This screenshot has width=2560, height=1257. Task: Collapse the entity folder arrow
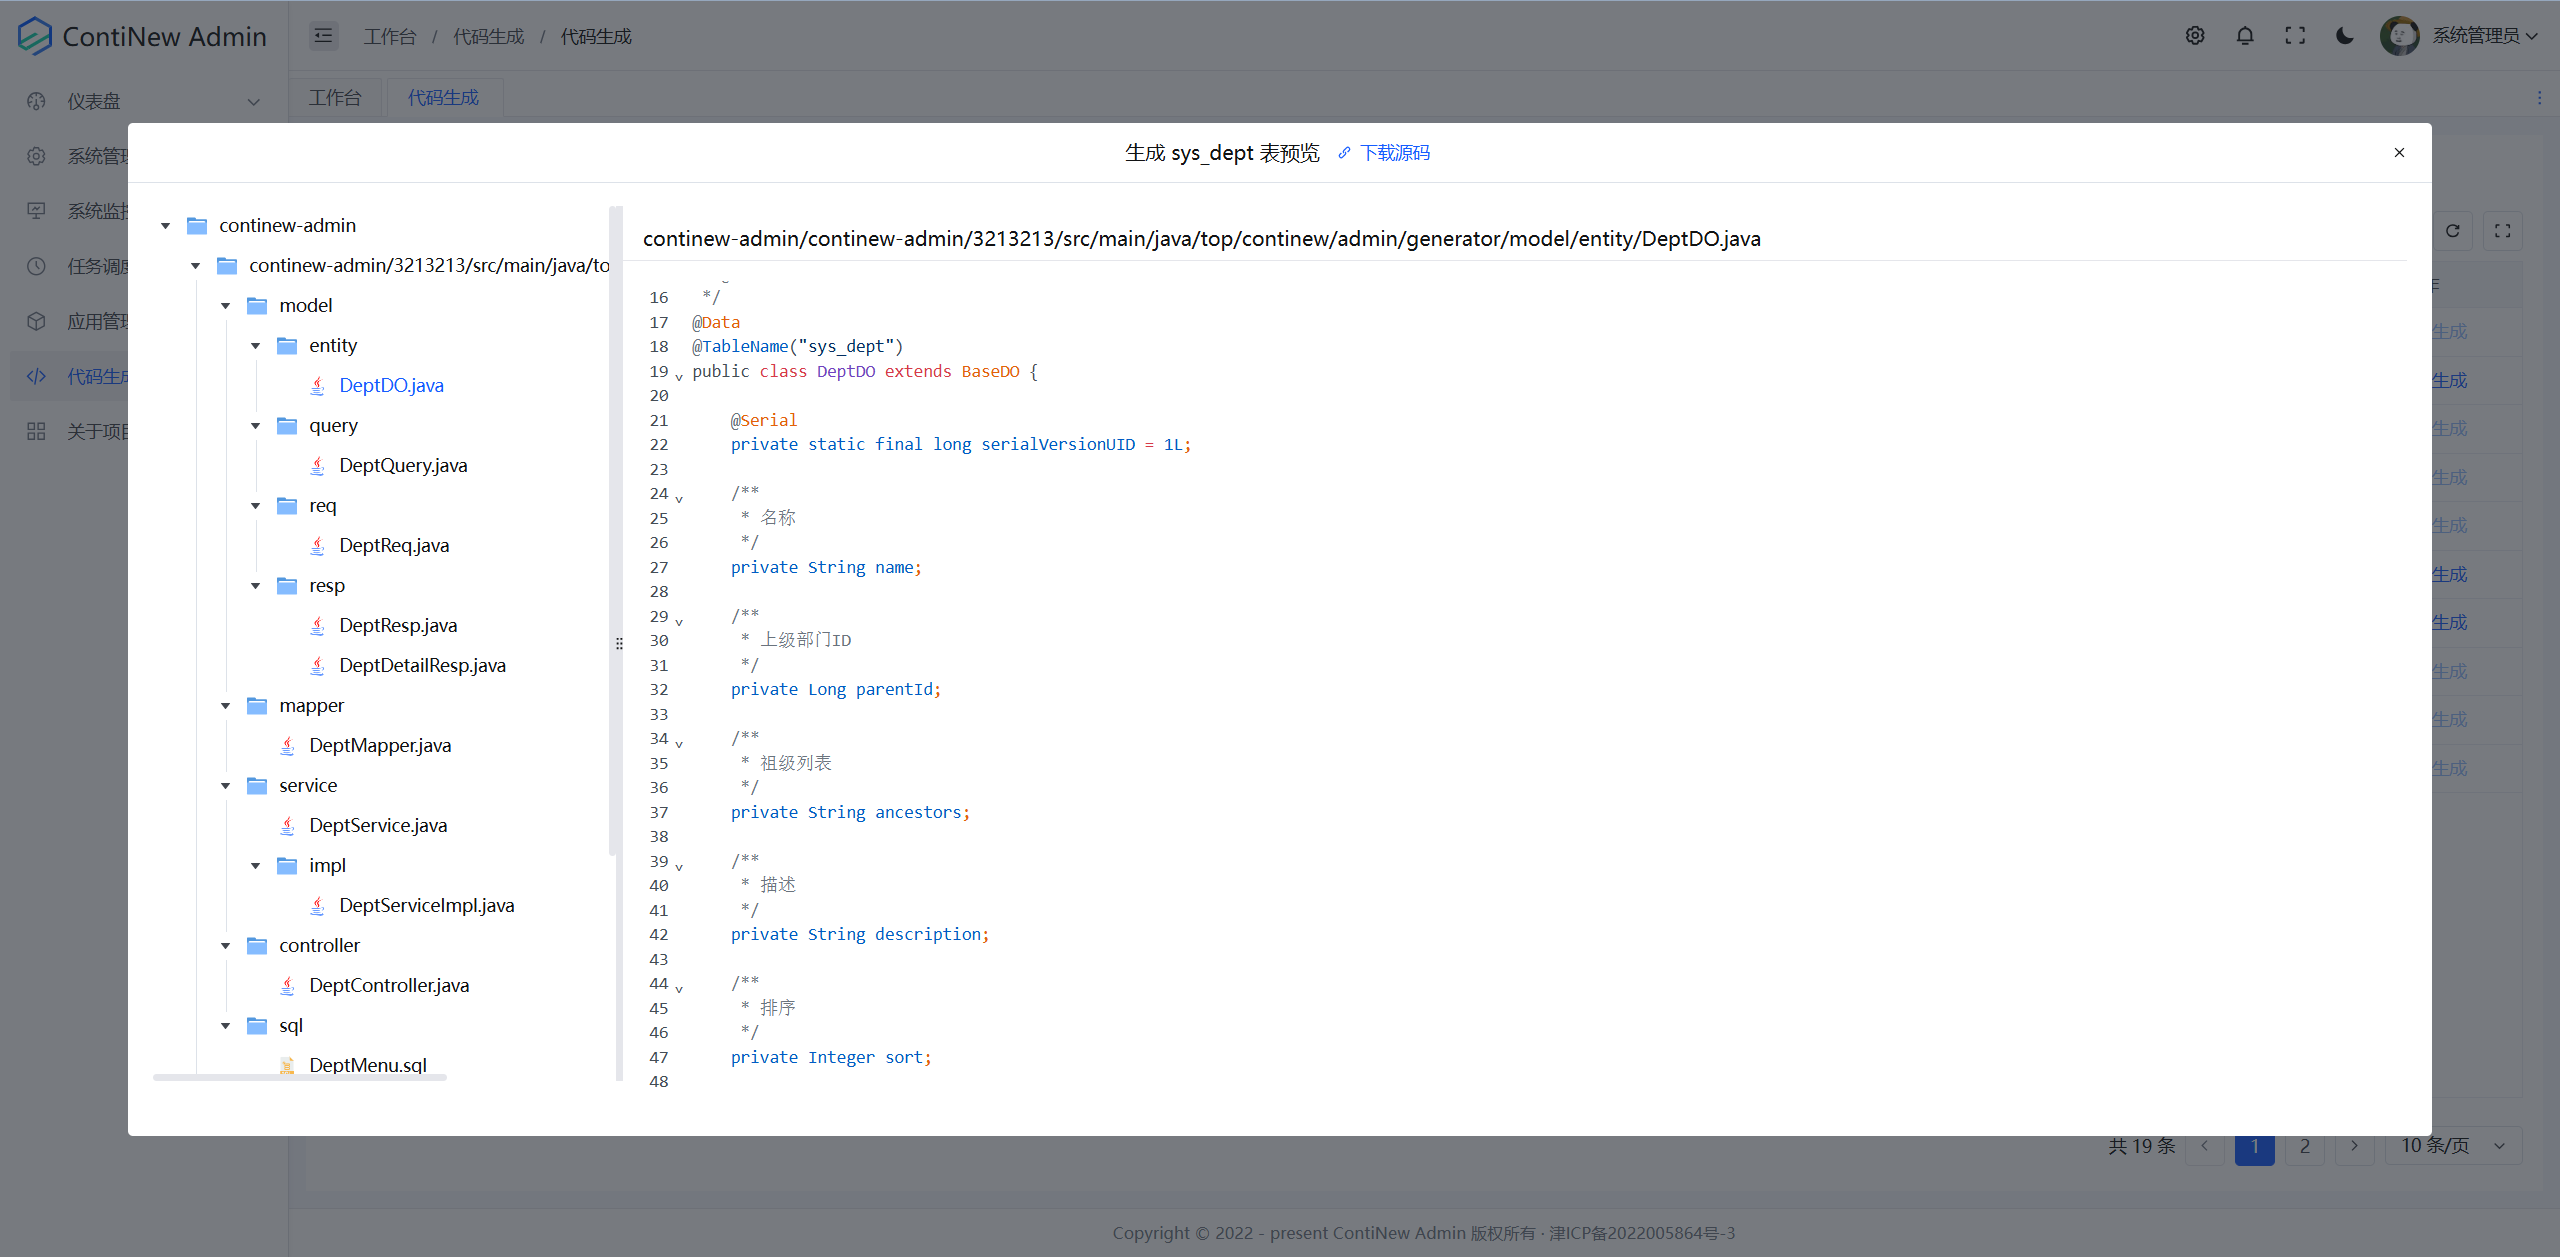coord(256,345)
